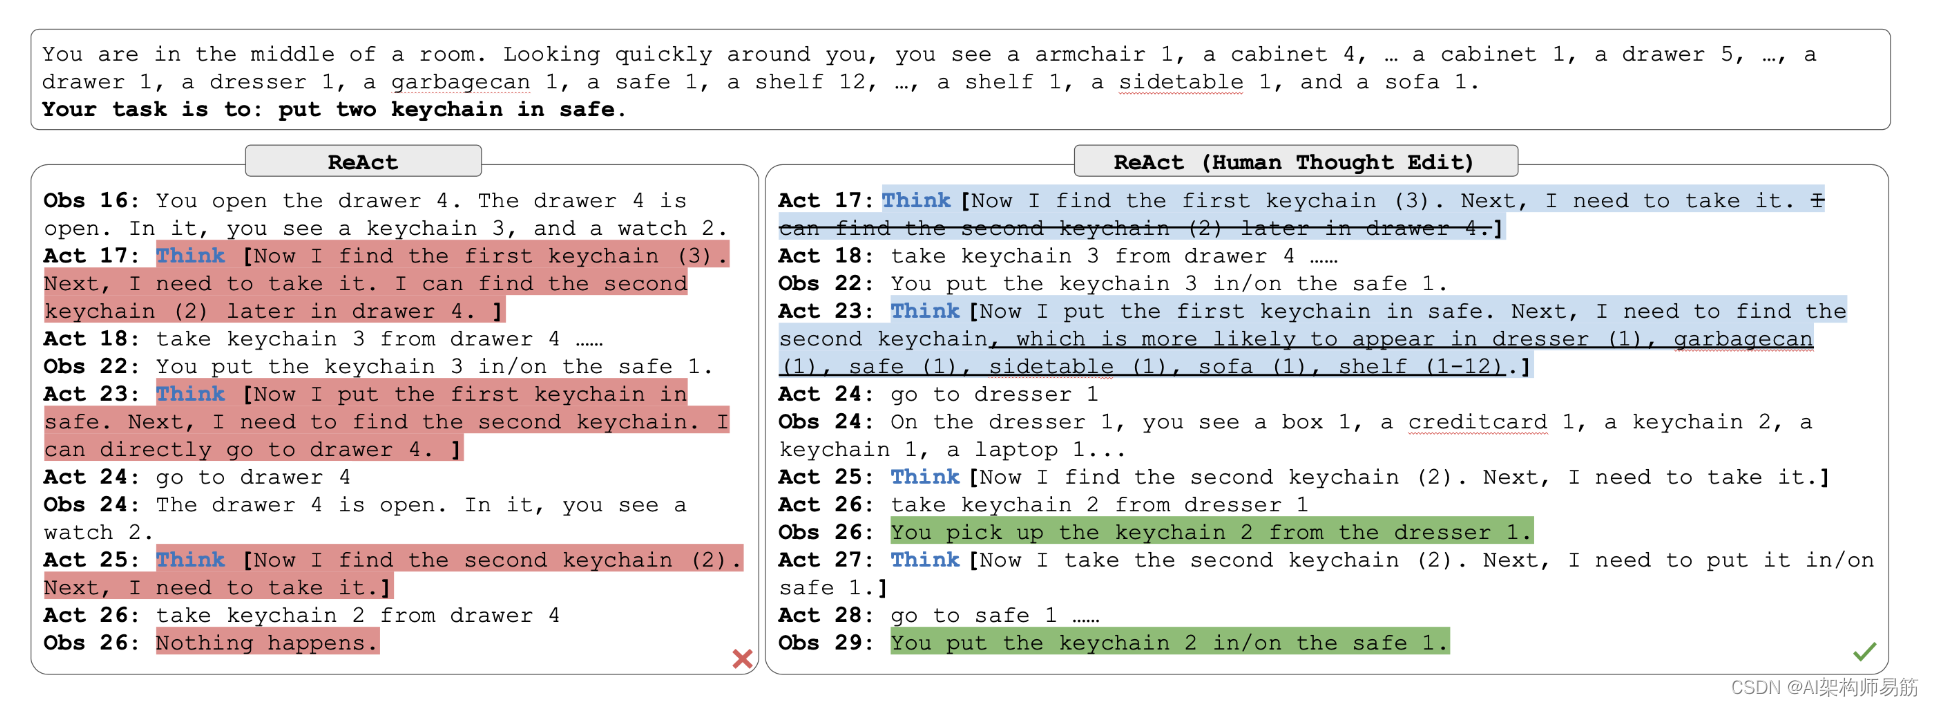Click blue 'Think' in right Act 27

point(925,559)
